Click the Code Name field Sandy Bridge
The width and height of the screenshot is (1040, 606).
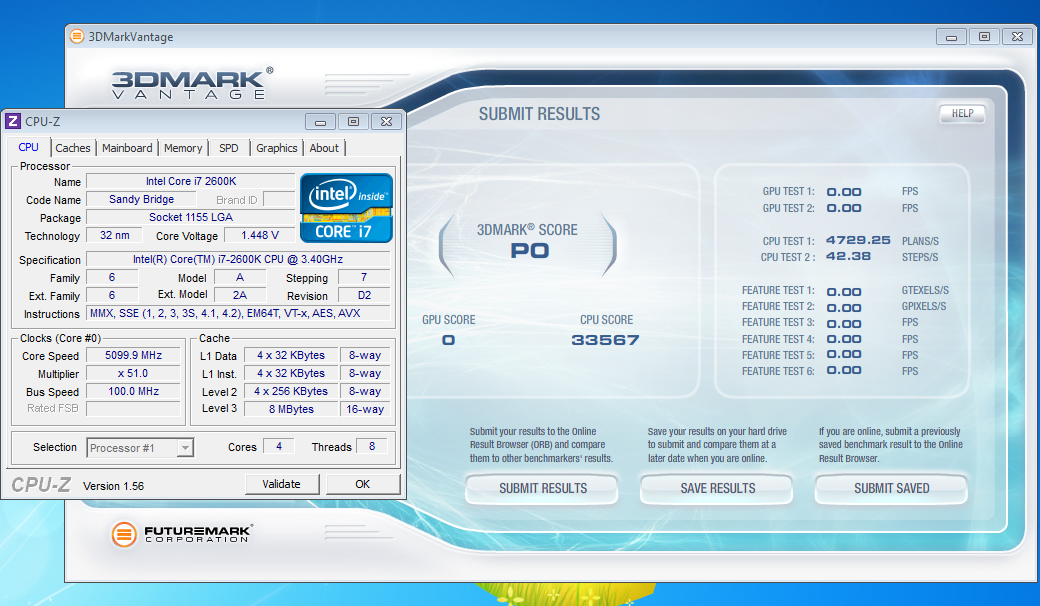tap(141, 199)
